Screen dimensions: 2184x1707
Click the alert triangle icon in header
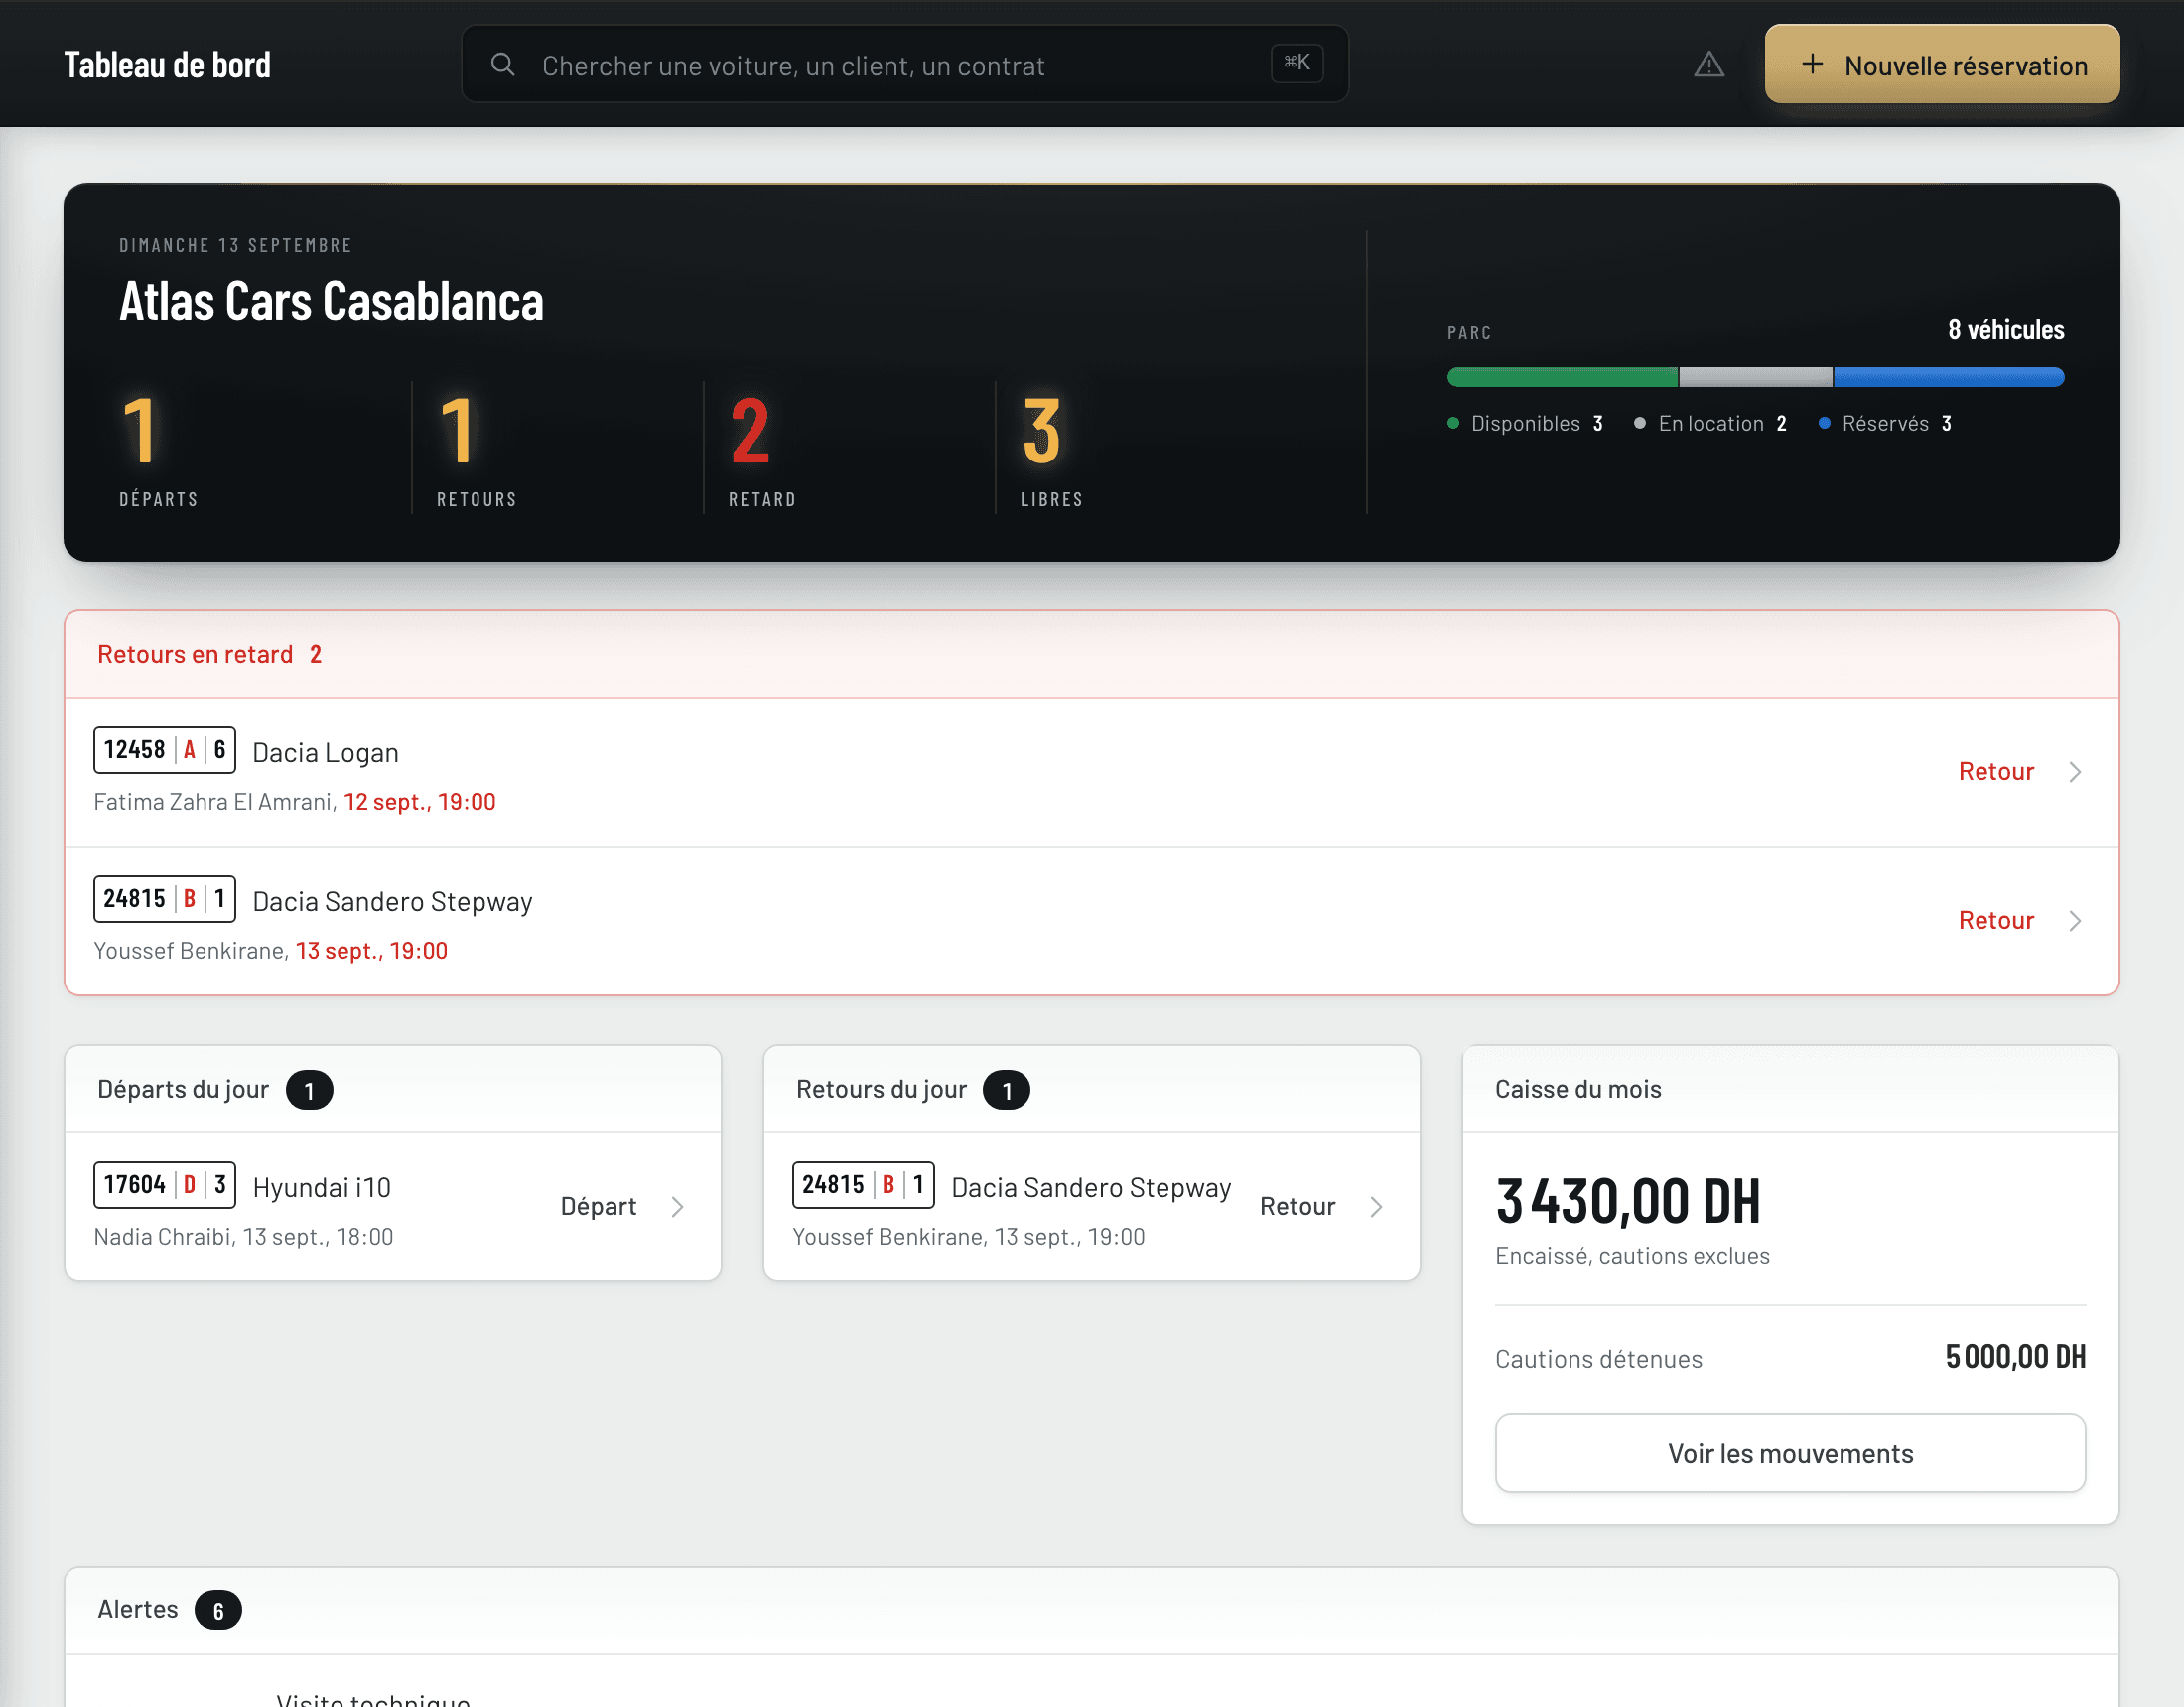pos(1709,65)
